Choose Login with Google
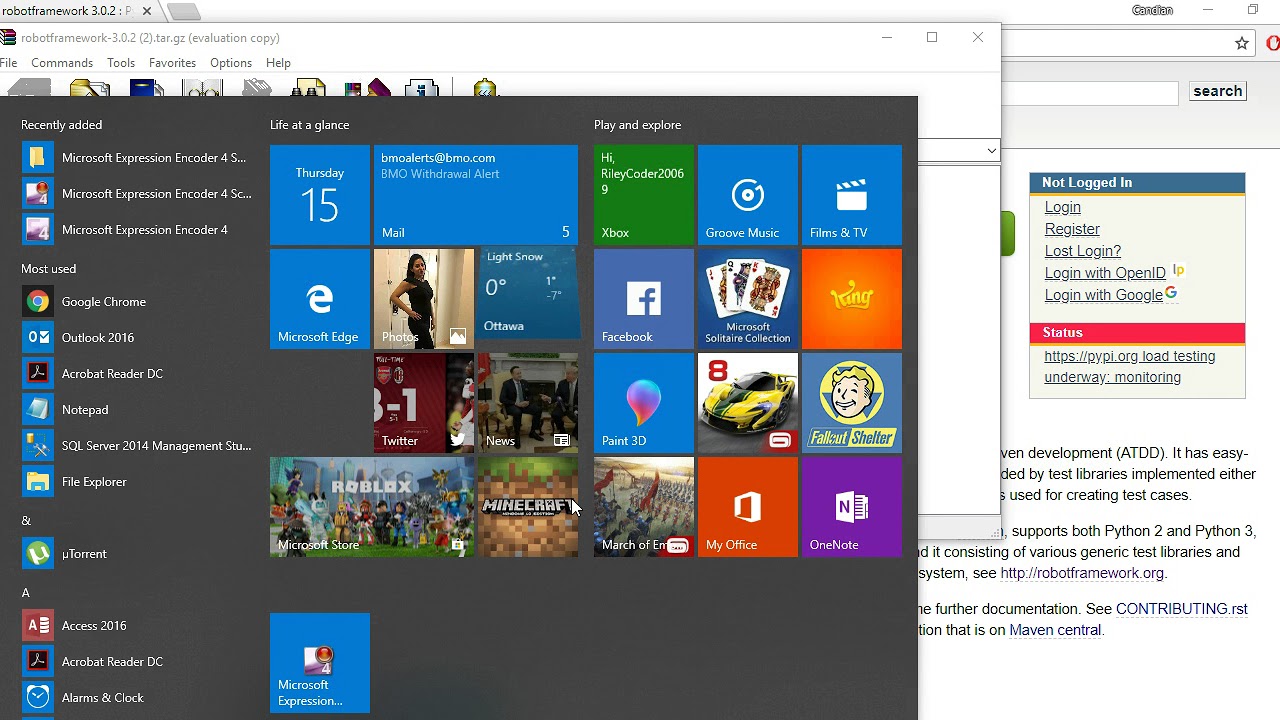The width and height of the screenshot is (1280, 720). (1104, 295)
